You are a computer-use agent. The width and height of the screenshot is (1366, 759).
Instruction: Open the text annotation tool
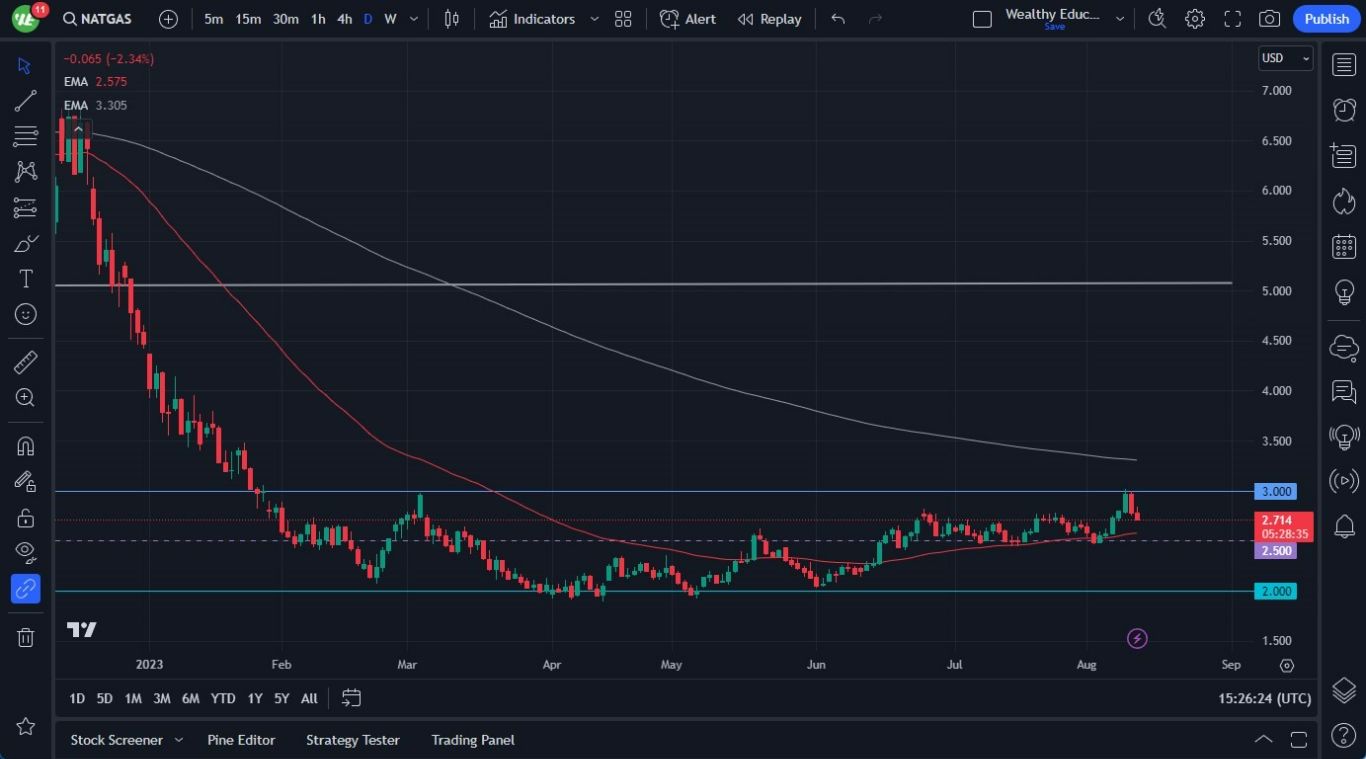click(x=25, y=279)
